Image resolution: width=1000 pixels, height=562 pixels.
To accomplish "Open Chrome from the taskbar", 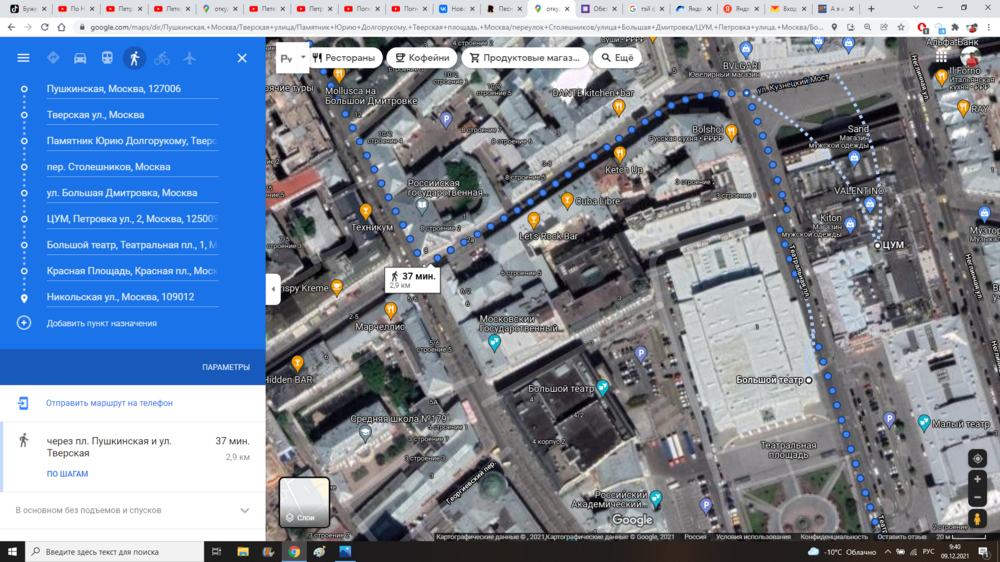I will point(294,552).
